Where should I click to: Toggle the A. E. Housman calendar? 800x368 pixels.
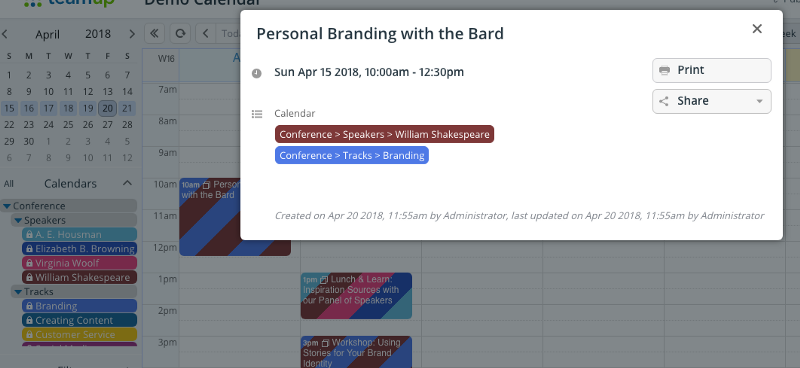(x=80, y=235)
